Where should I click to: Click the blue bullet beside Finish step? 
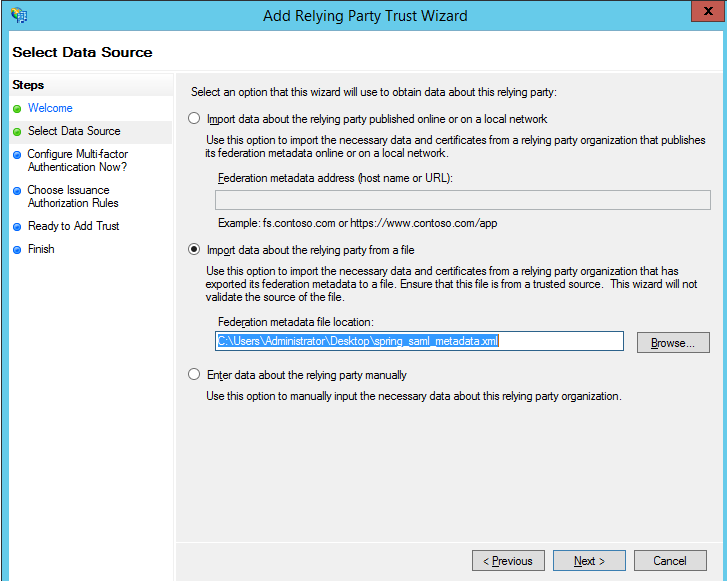click(x=17, y=250)
